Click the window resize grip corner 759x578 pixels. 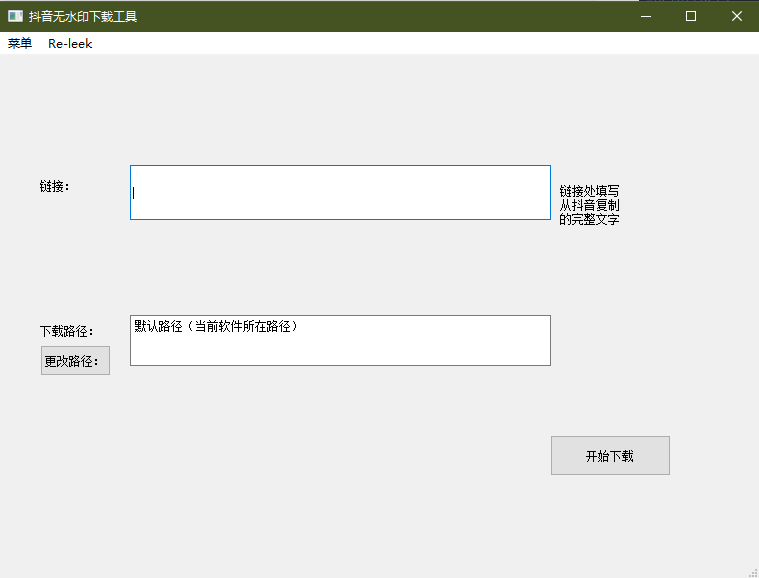point(753,572)
